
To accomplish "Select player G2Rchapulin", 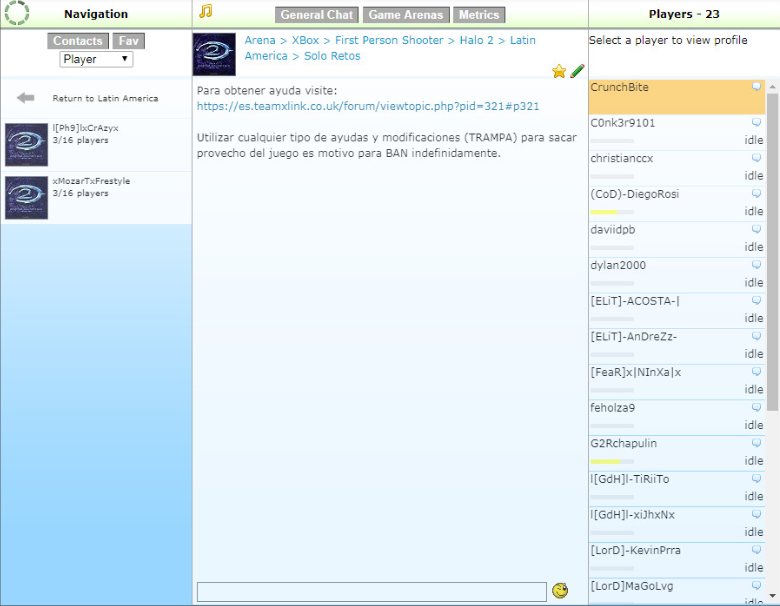I will (677, 453).
